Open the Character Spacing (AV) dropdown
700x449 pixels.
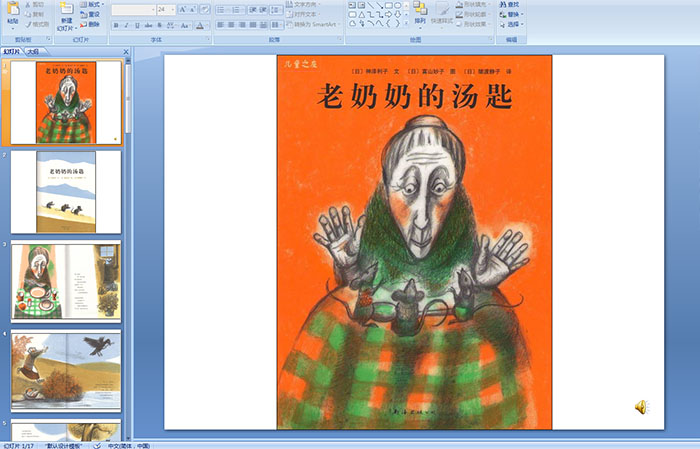172,25
